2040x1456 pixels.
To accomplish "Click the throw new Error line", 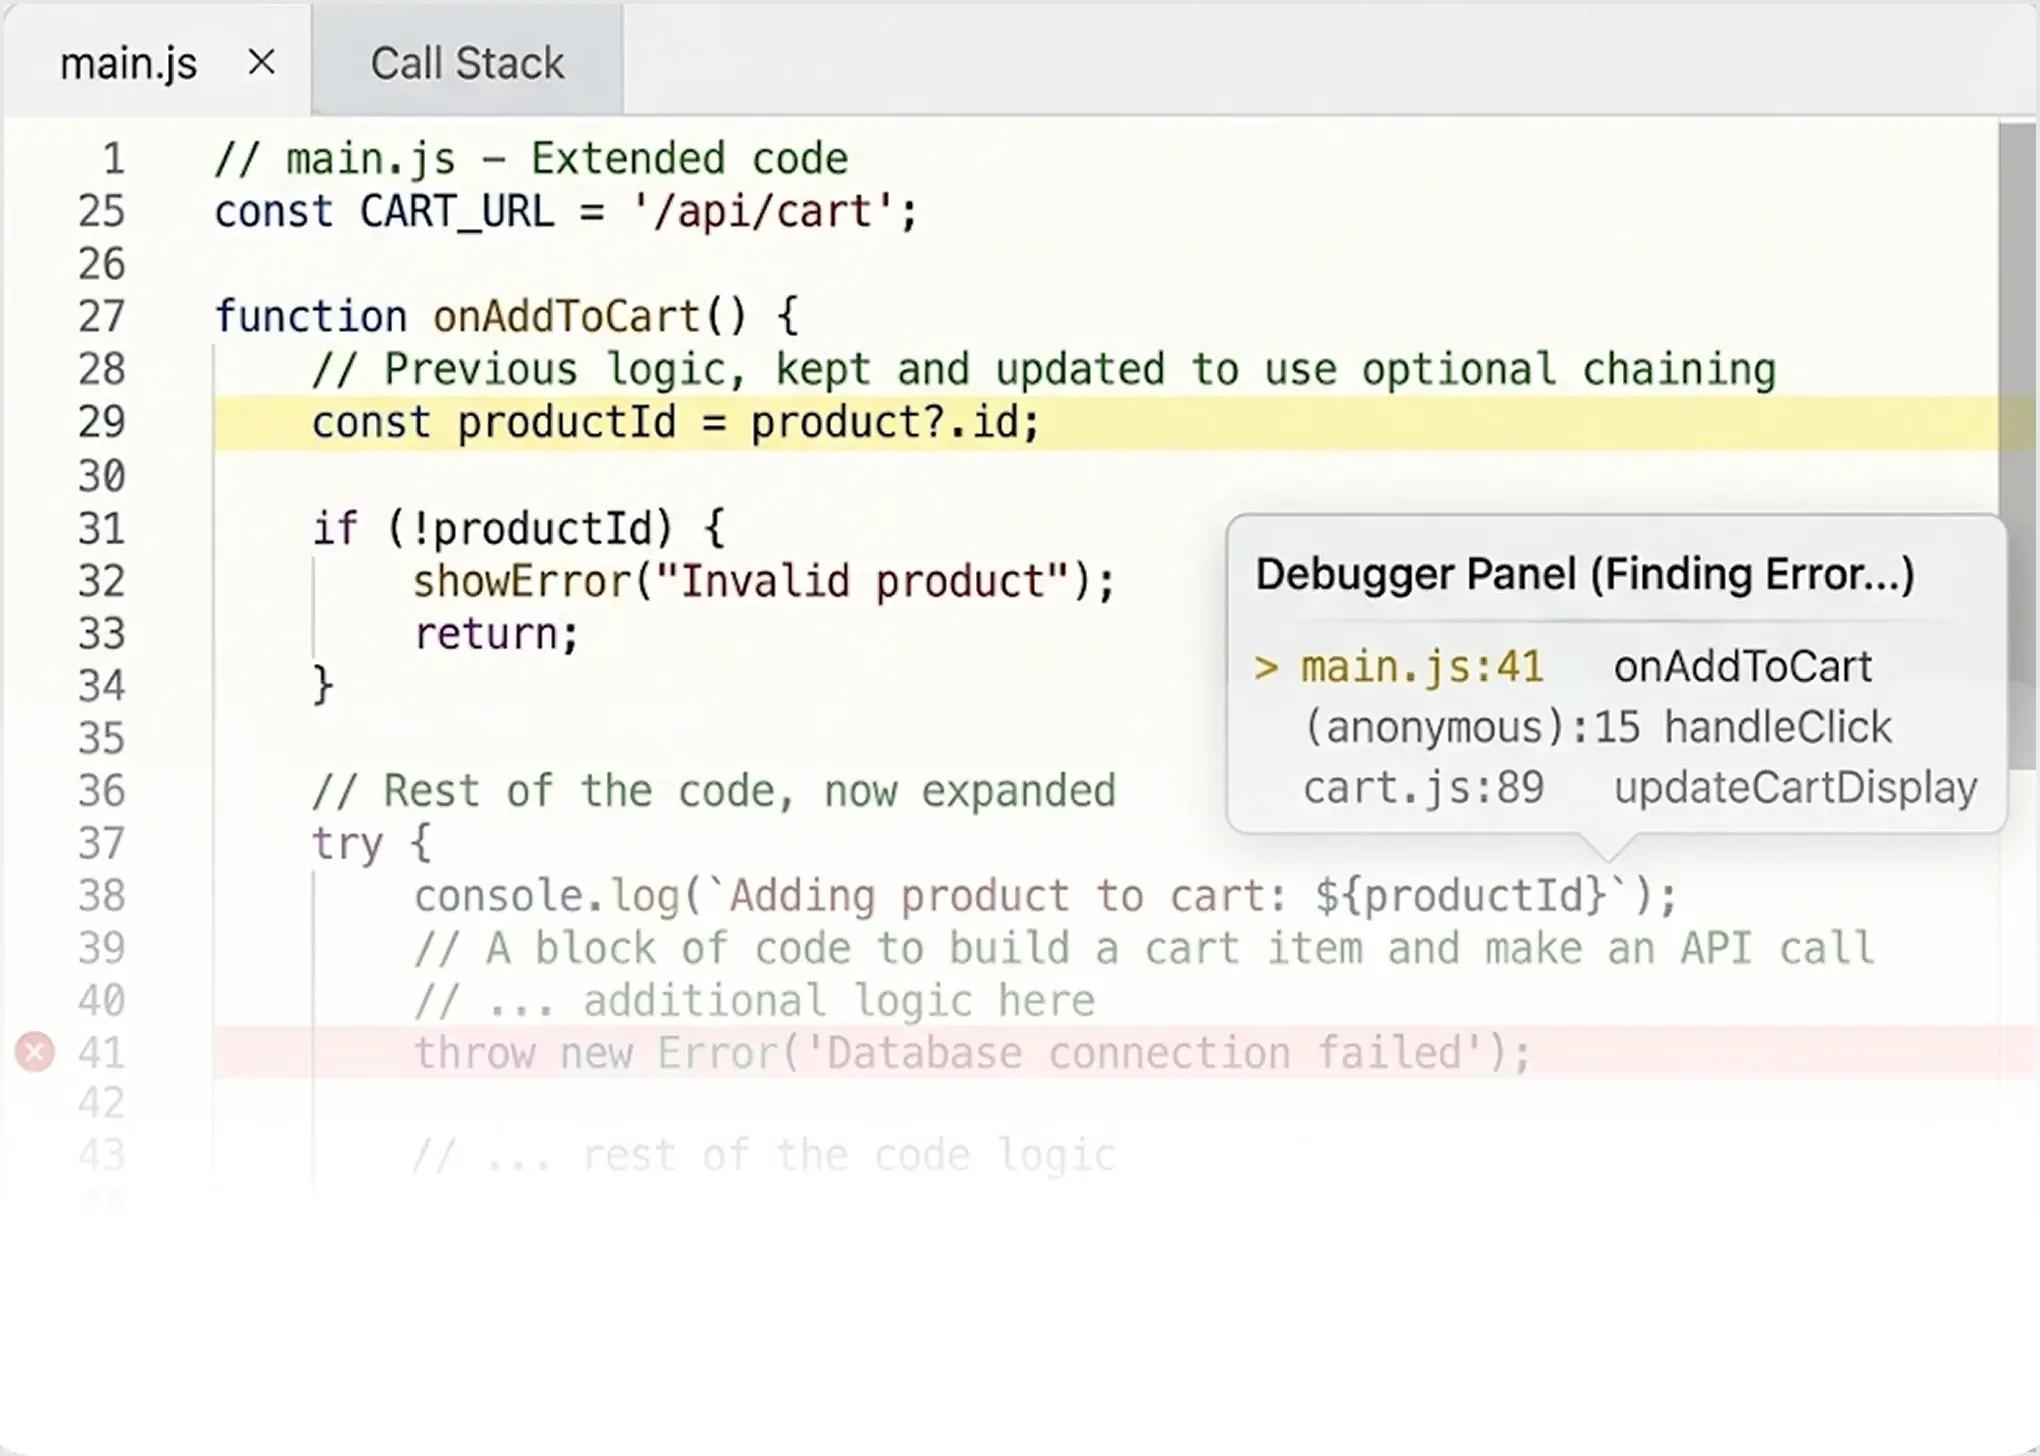I will pos(972,1053).
